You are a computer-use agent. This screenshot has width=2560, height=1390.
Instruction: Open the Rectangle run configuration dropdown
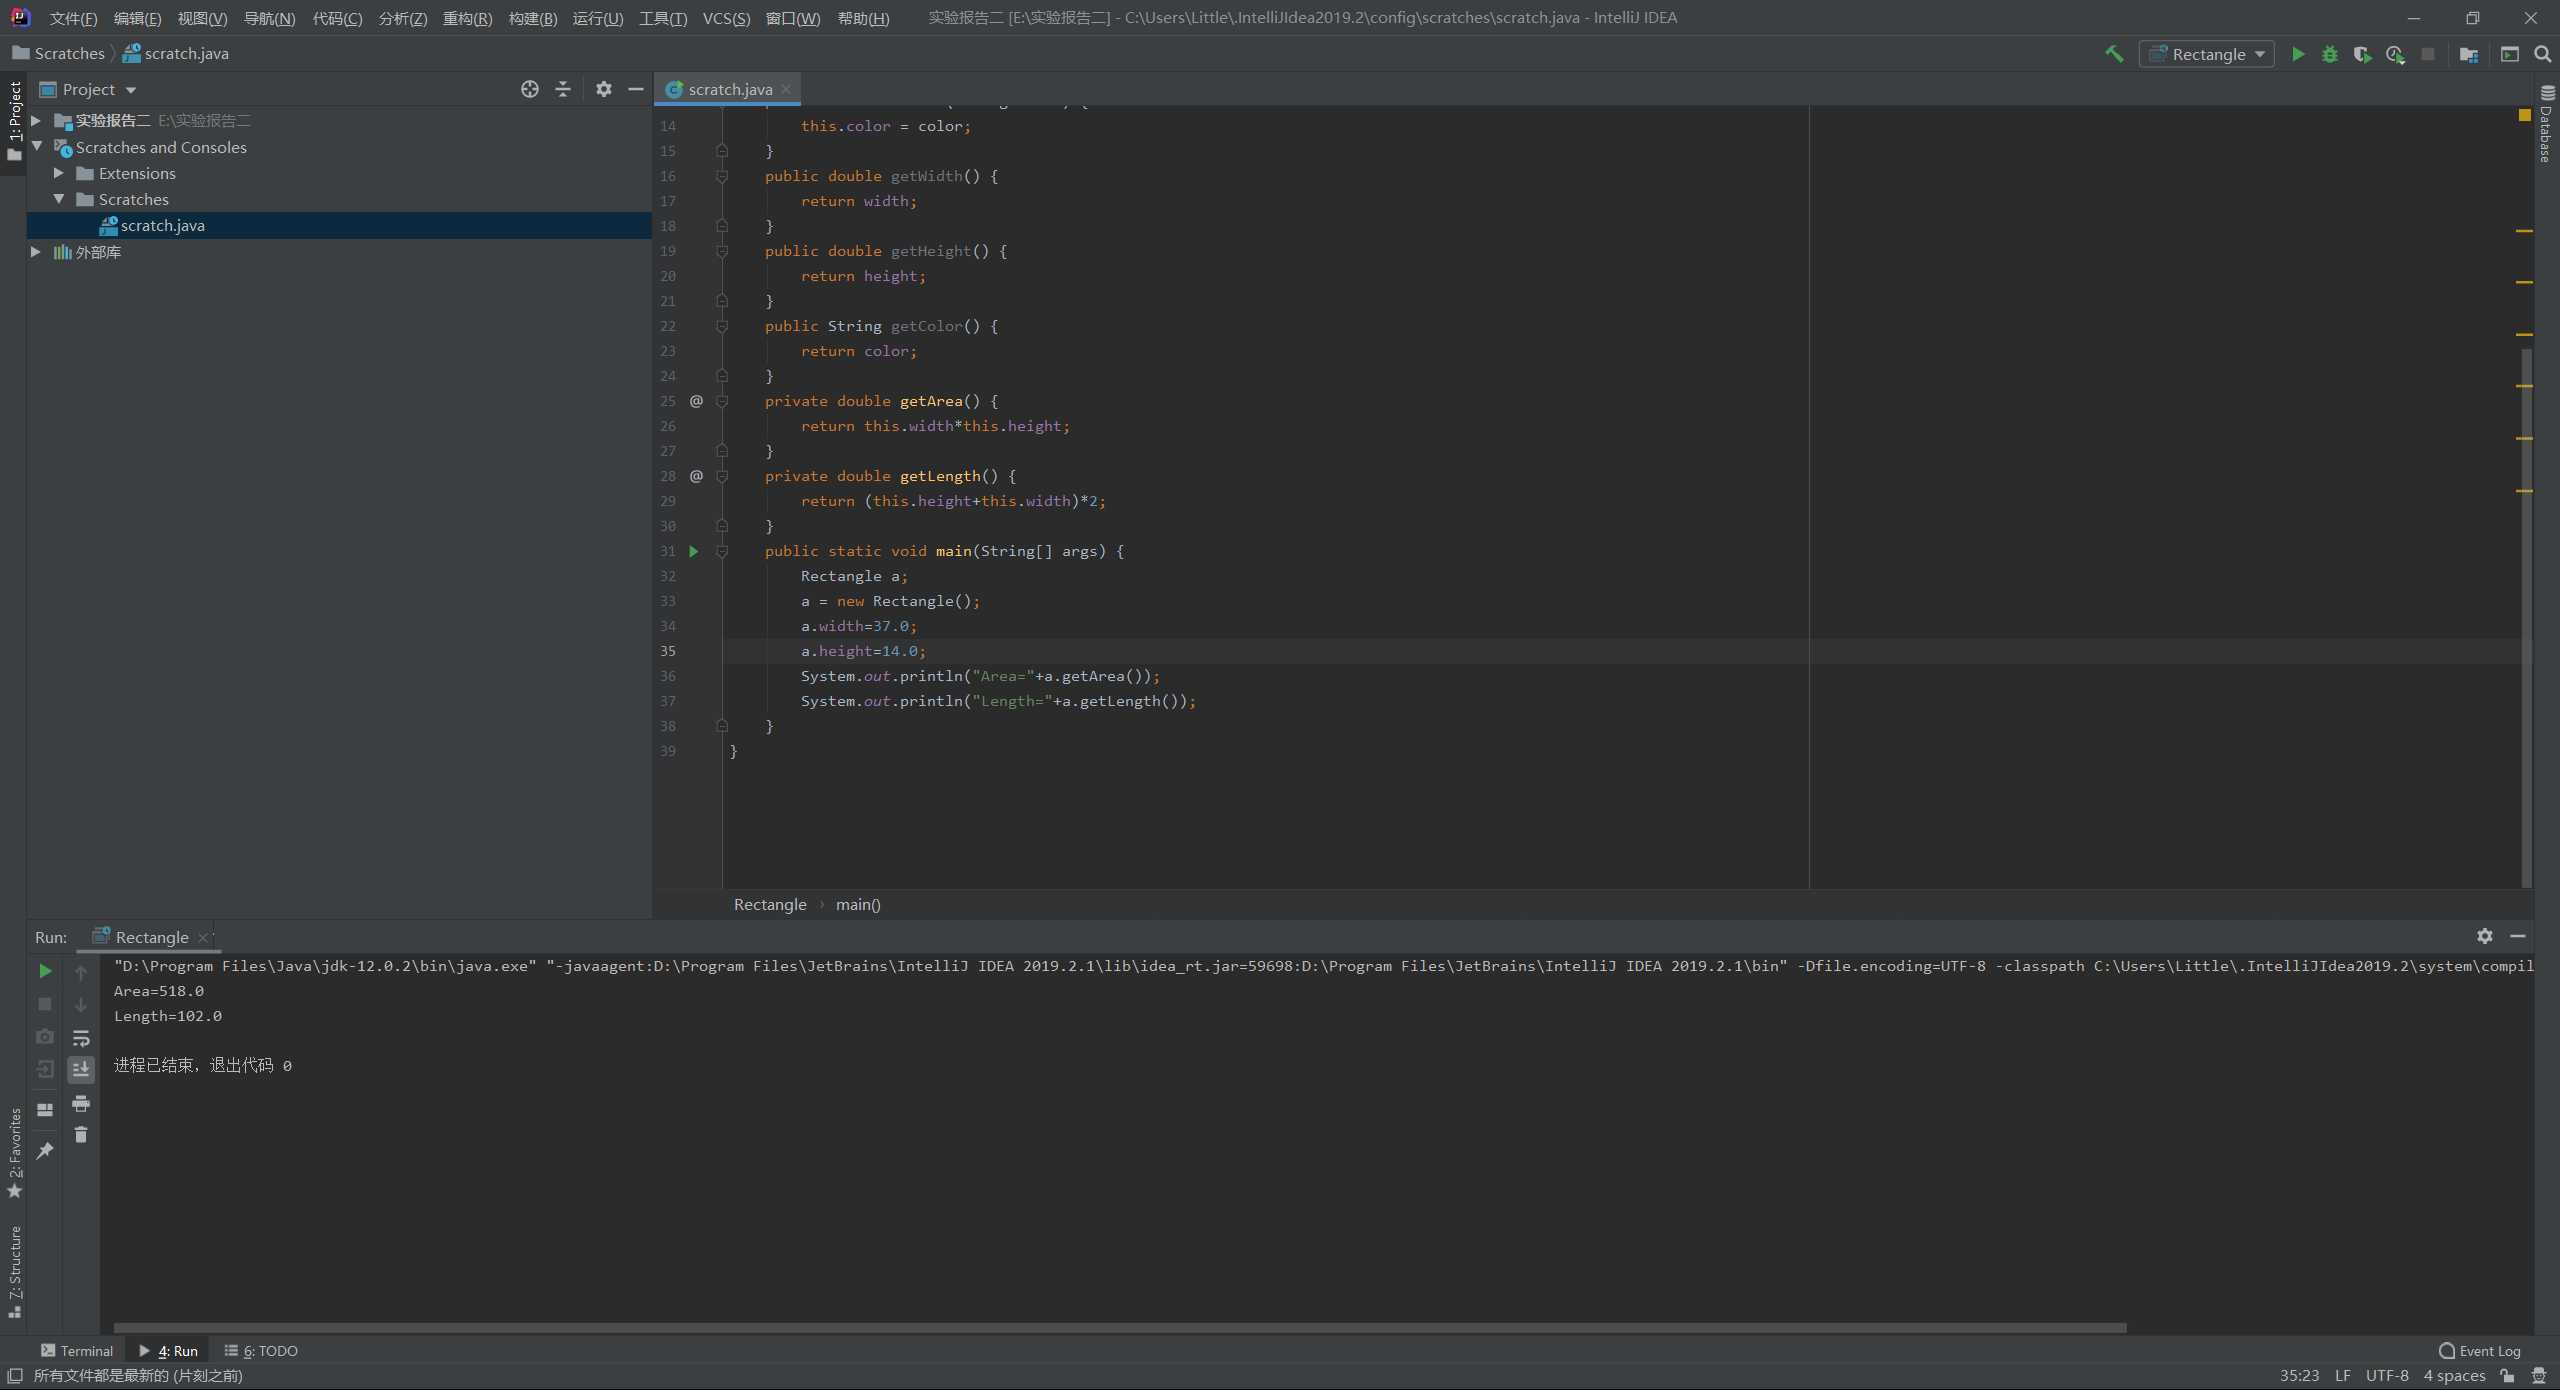[2206, 54]
